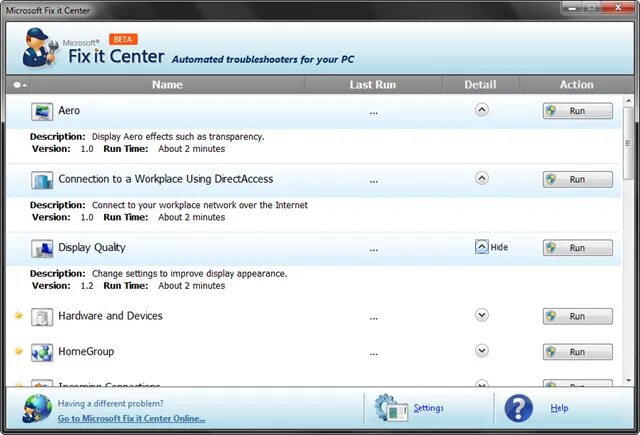Click the status sort icon in header
Image resolution: width=640 pixels, height=435 pixels.
coord(19,85)
